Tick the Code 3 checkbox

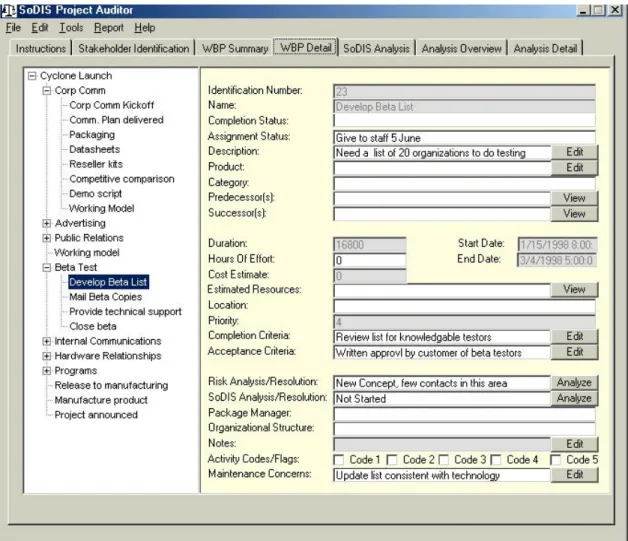point(444,460)
